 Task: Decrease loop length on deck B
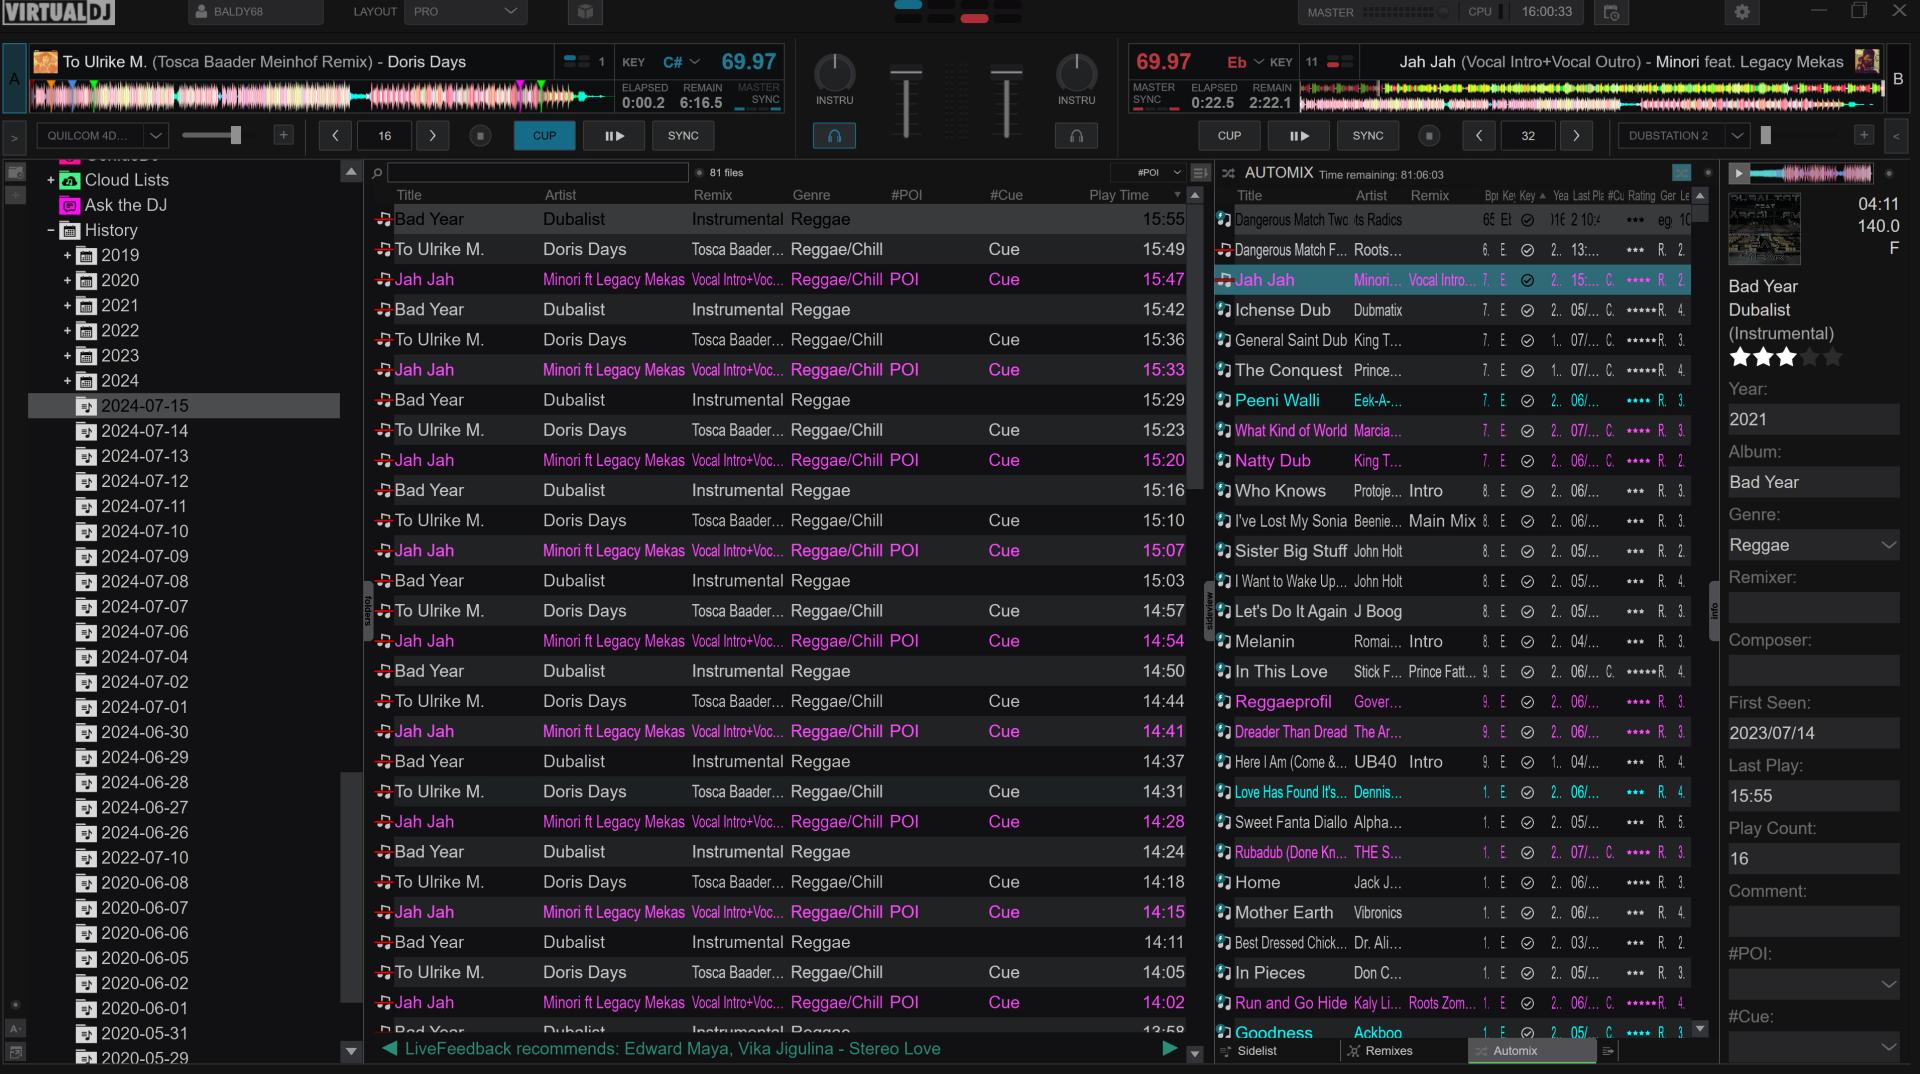pos(1479,136)
